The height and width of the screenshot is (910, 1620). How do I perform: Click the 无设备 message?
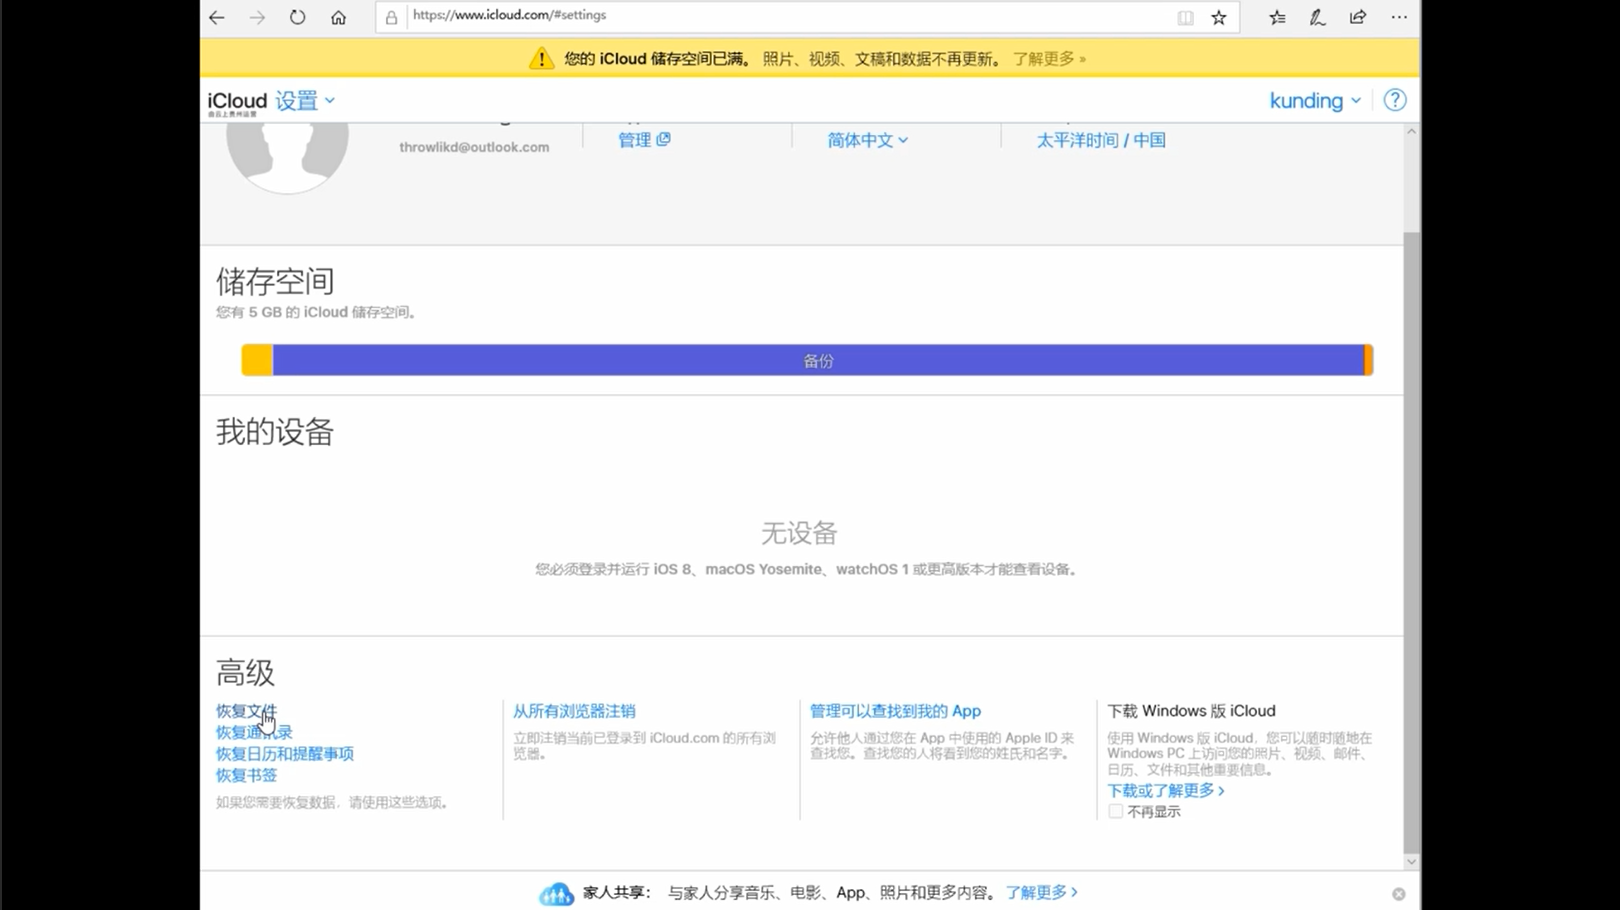[799, 533]
